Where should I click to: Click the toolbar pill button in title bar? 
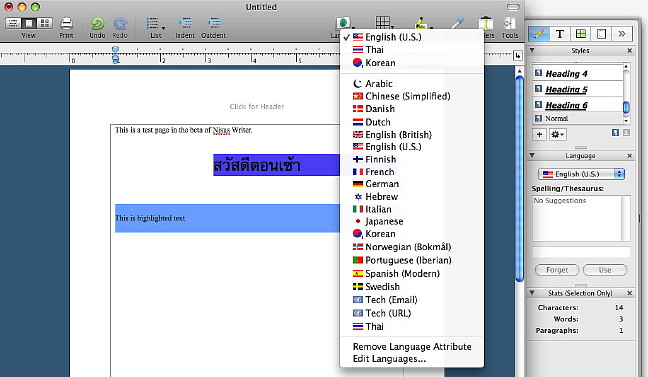tap(513, 7)
